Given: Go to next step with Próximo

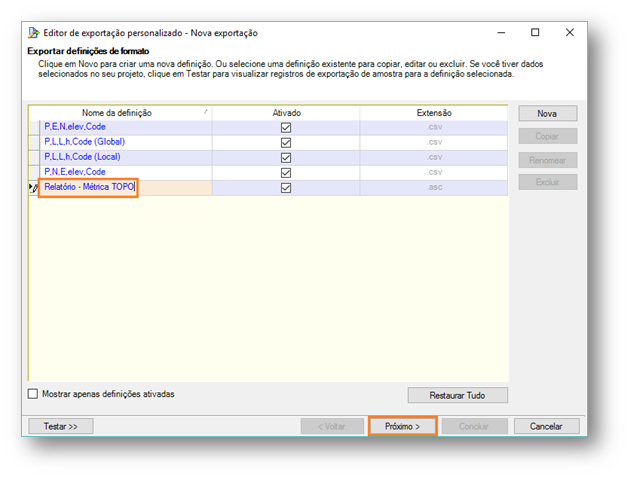Looking at the screenshot, I should coord(402,426).
